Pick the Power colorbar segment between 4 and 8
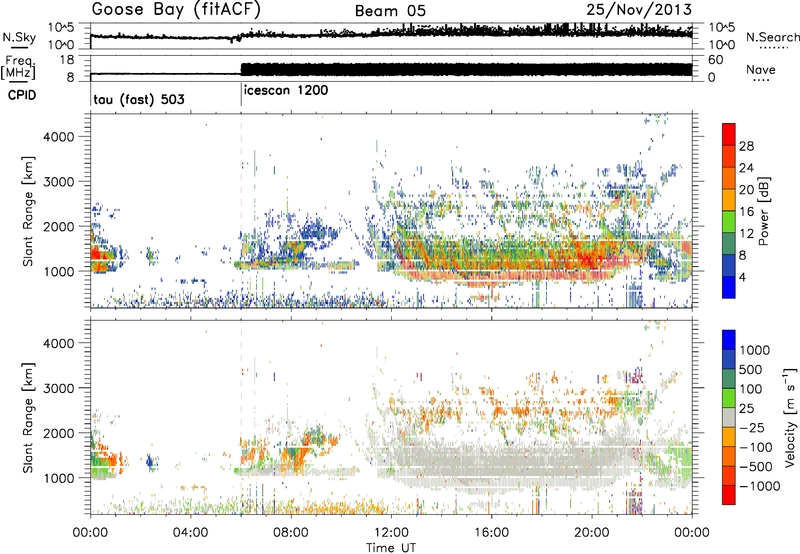Image resolution: width=800 pixels, height=554 pixels. click(729, 265)
